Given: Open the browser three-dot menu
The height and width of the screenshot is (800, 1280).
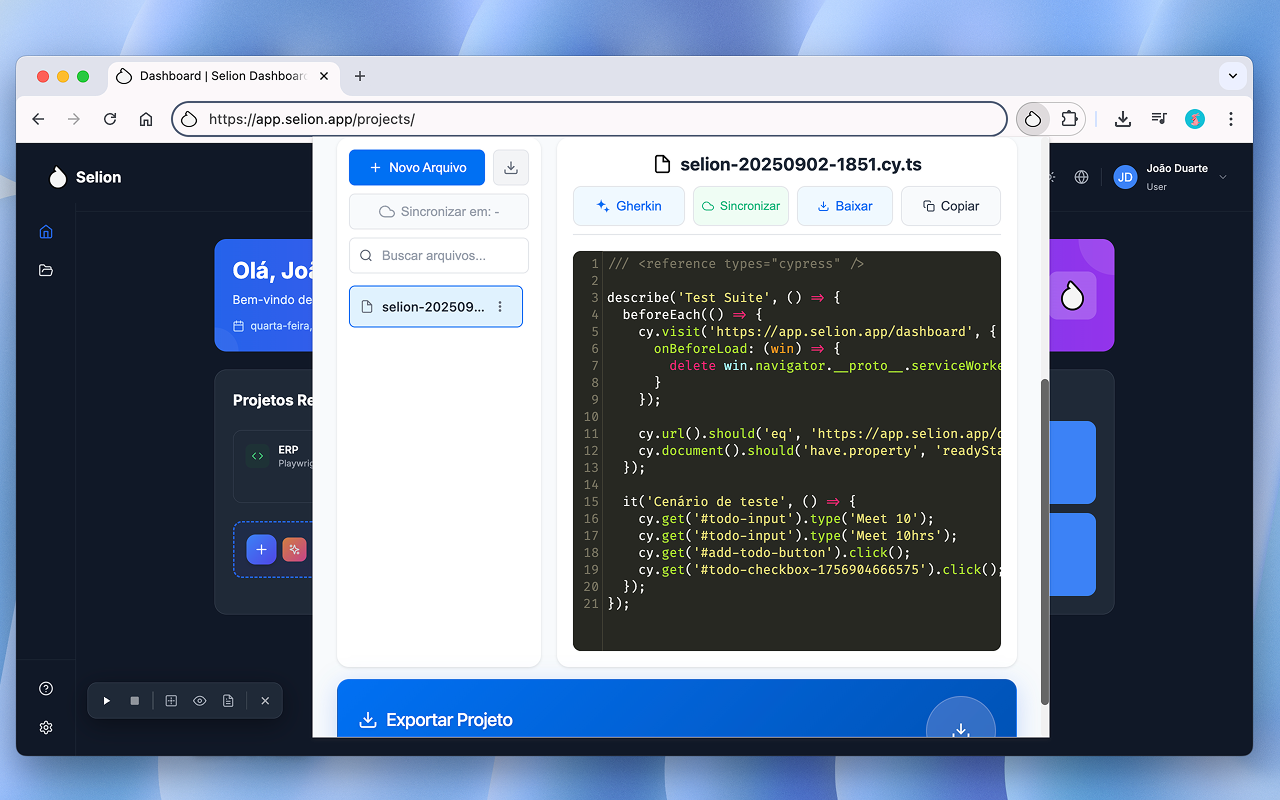Looking at the screenshot, I should (1231, 119).
